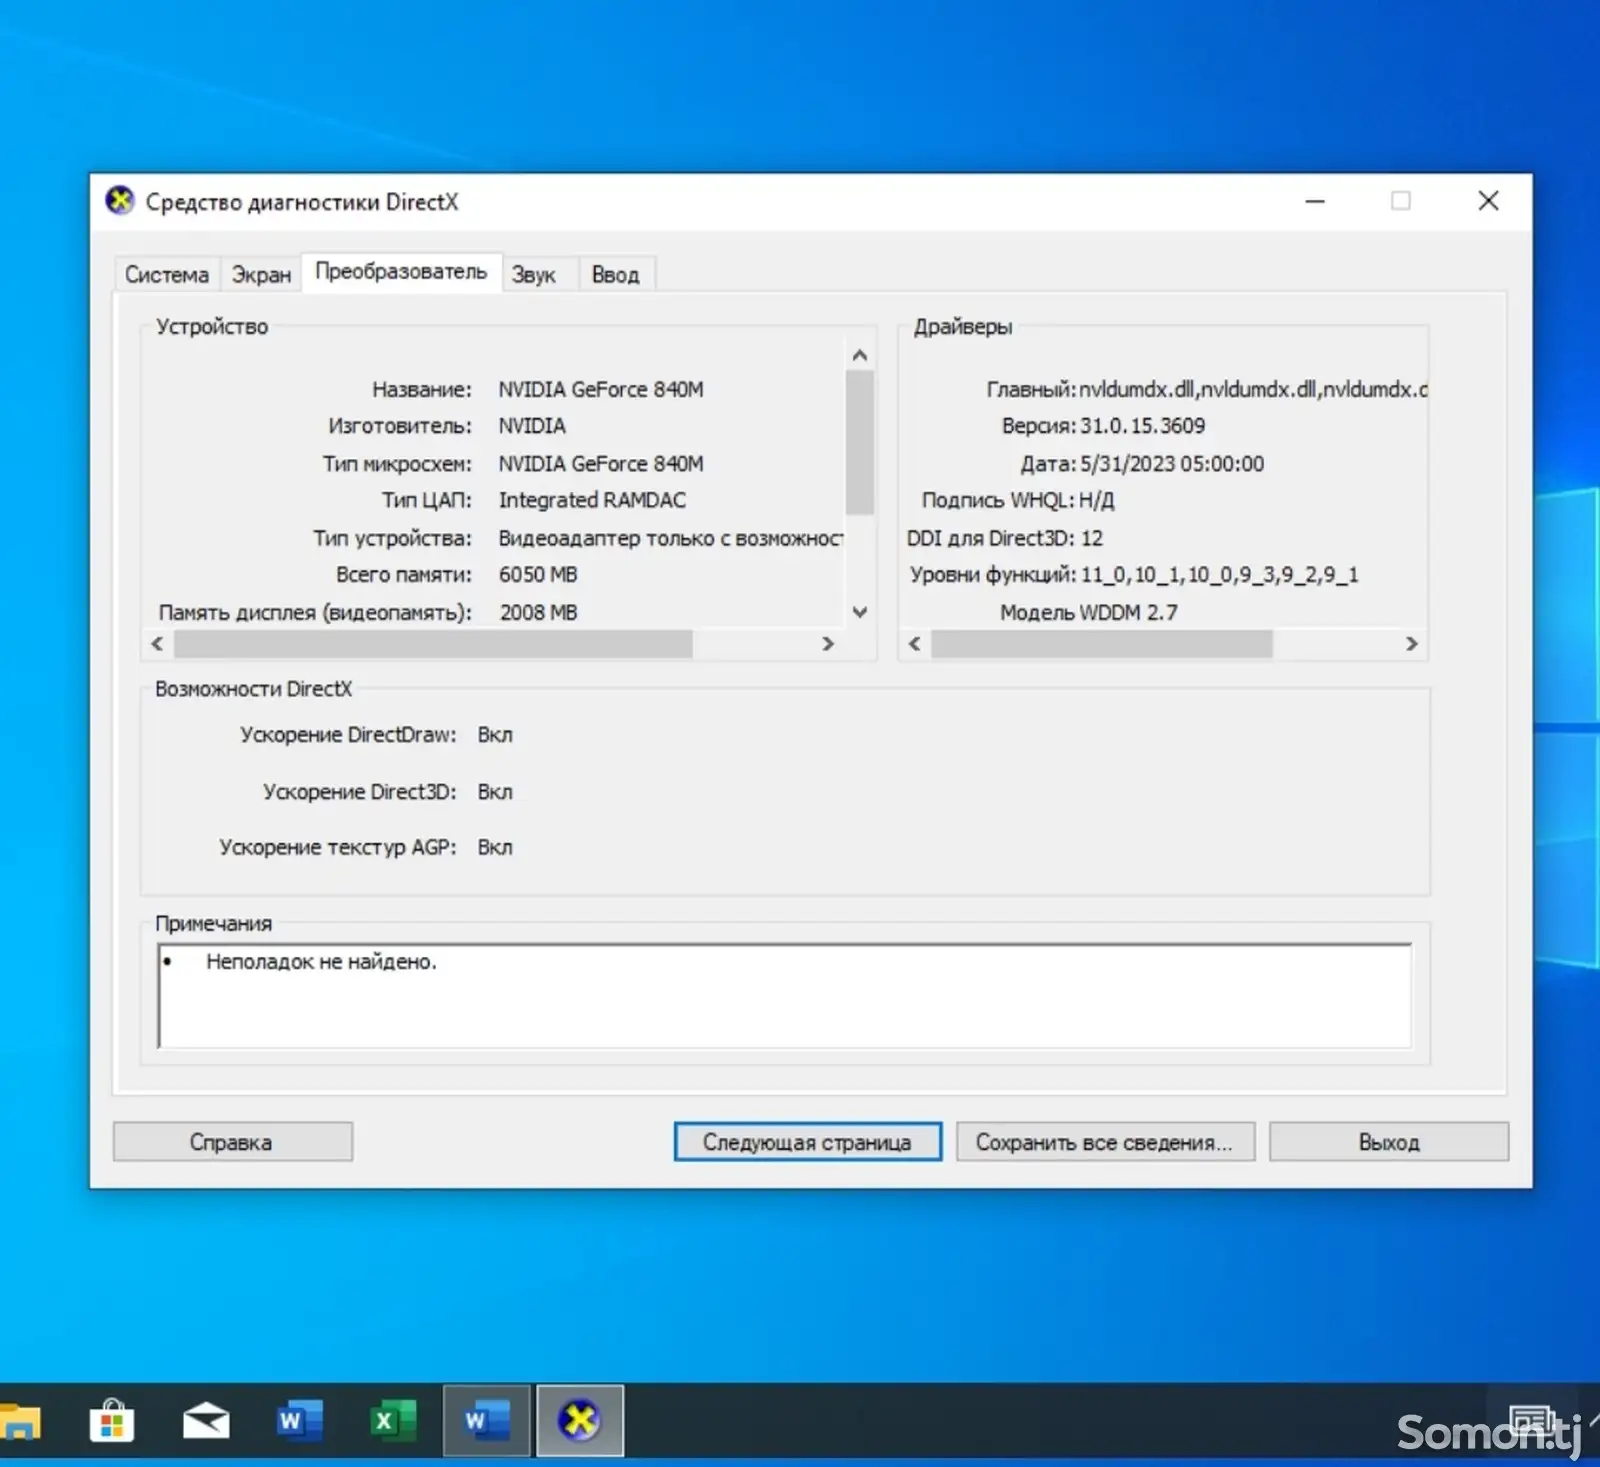Close the DirectX diagnostic window
The image size is (1600, 1467).
(x=1488, y=201)
